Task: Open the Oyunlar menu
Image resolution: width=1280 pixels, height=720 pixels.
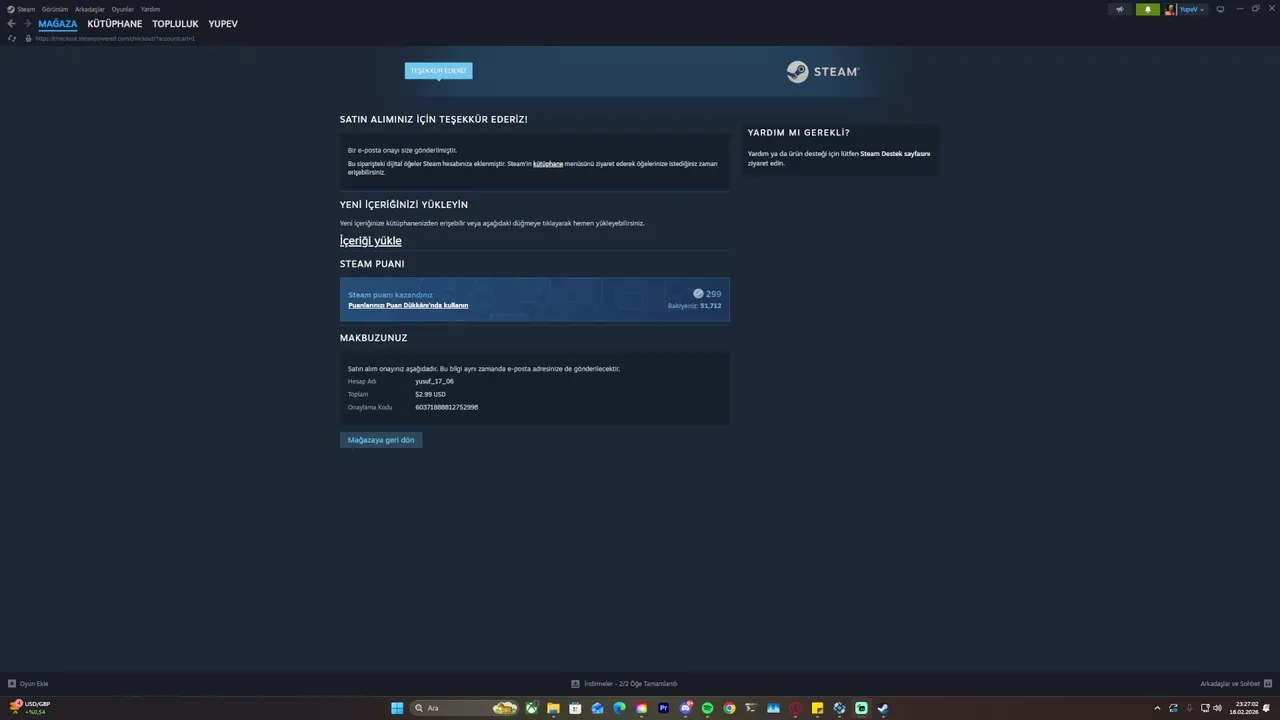Action: click(x=122, y=9)
